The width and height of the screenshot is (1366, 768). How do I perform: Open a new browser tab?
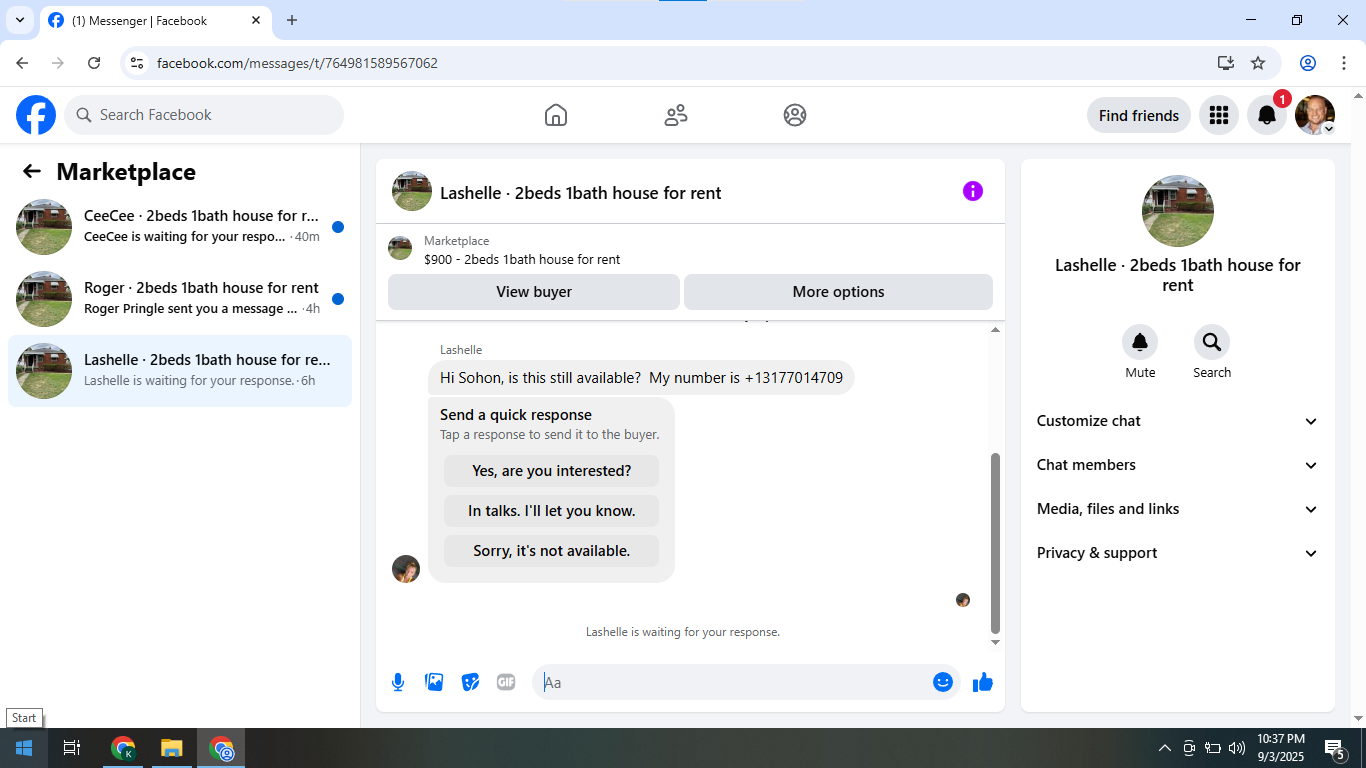[x=292, y=20]
